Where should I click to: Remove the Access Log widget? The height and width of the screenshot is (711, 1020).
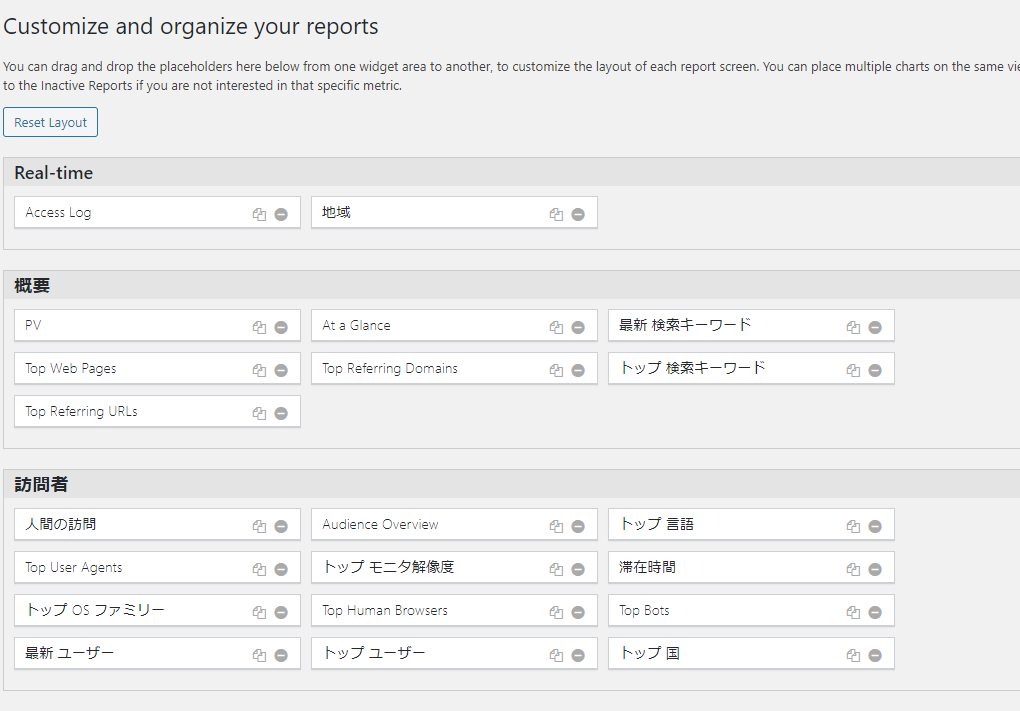281,214
